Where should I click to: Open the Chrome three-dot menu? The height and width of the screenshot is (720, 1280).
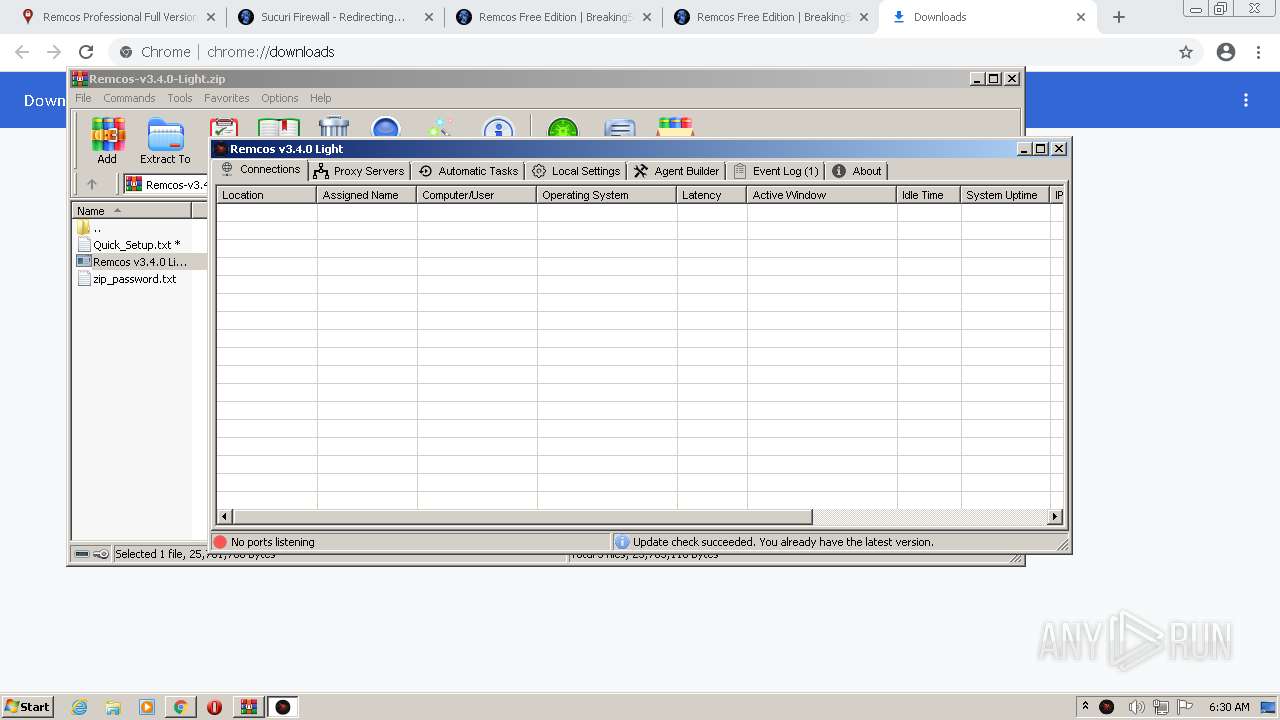tap(1259, 52)
